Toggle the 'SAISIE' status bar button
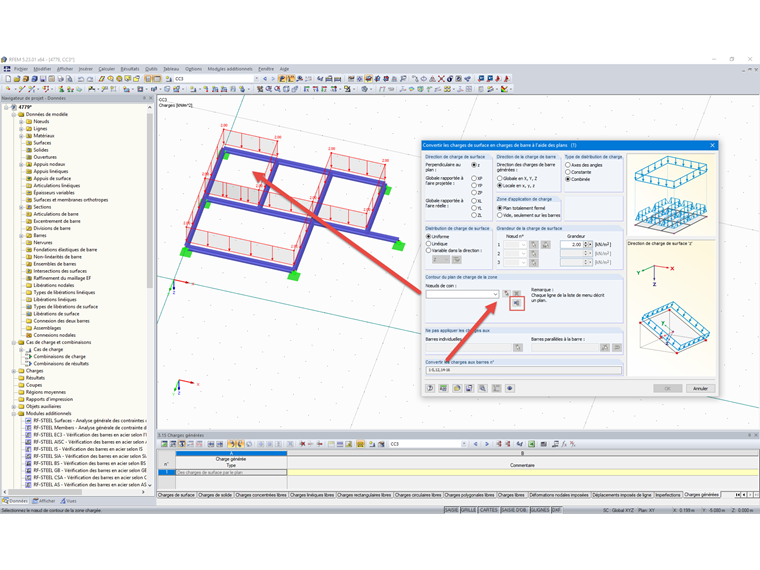Viewport: 760px width, 570px height. click(x=451, y=510)
